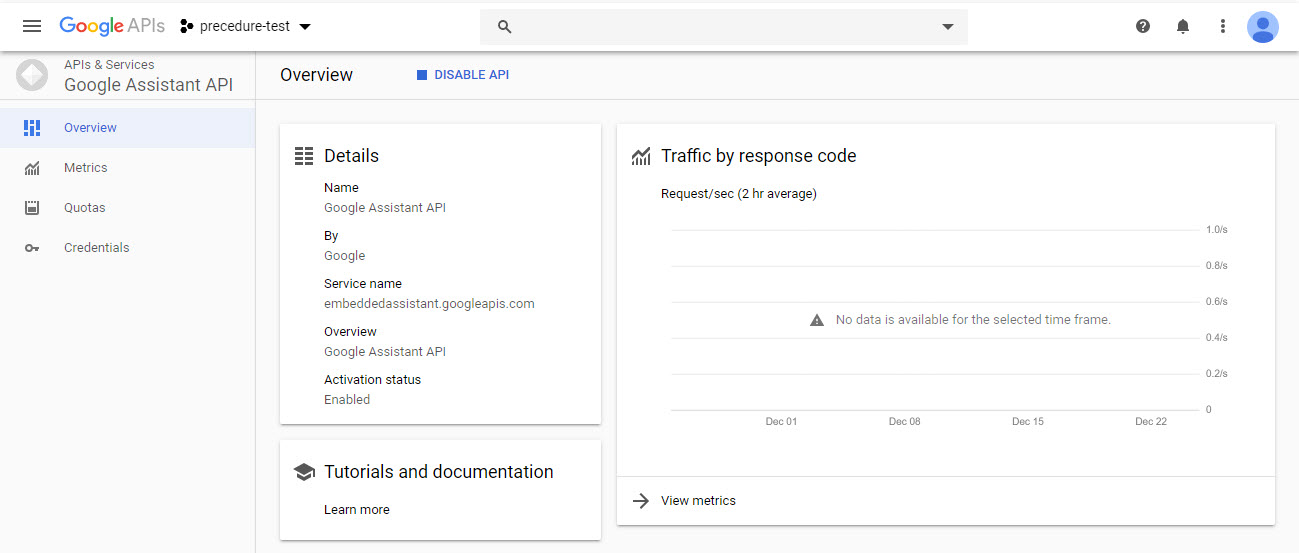Show notifications bell
Screen dimensions: 1299x553
[x=1183, y=26]
